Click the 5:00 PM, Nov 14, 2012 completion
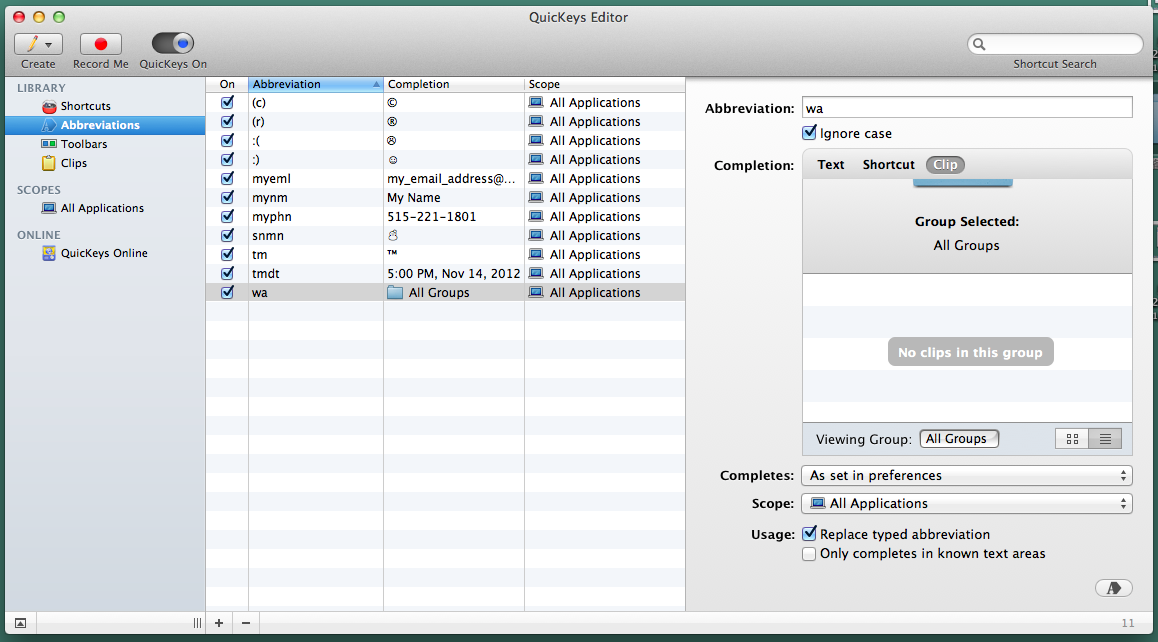 [453, 273]
